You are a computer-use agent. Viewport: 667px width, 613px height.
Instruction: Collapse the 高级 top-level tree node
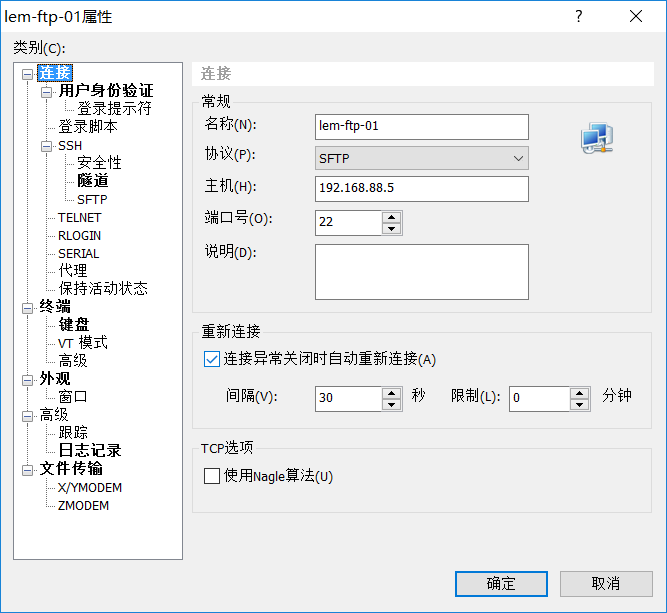(x=27, y=416)
